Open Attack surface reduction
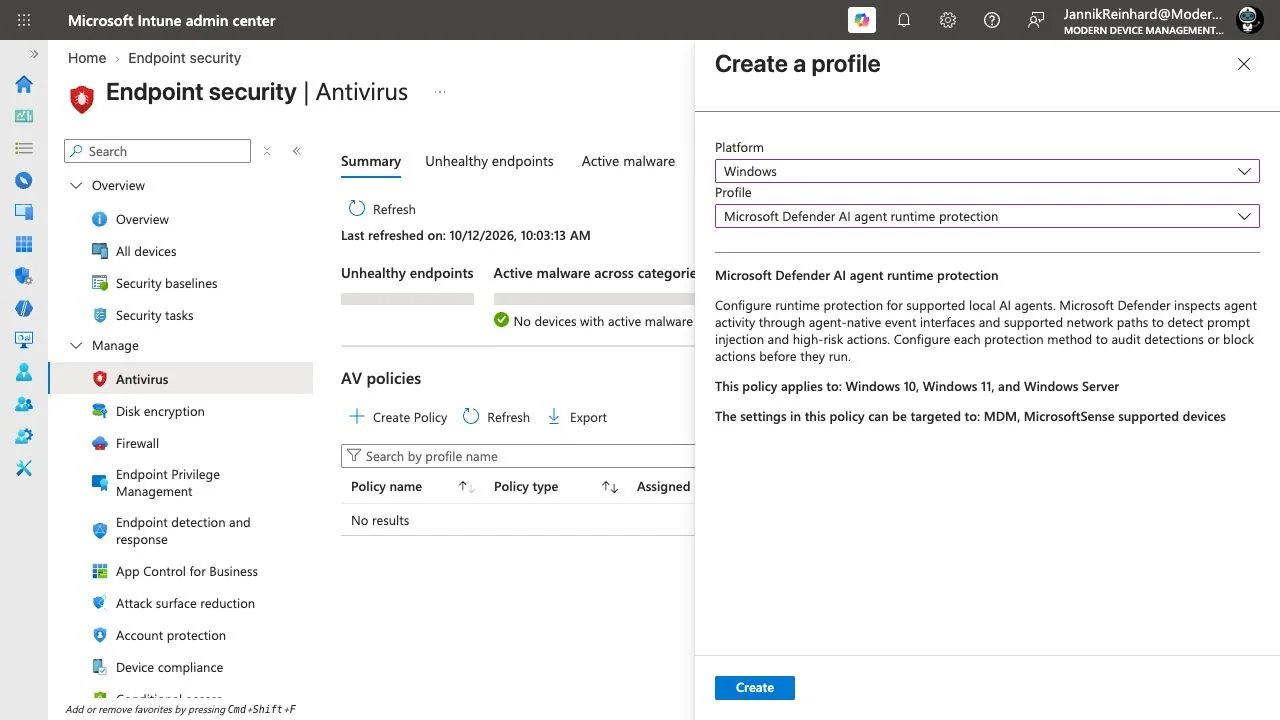Screen dimensions: 1280x720 pyautogui.click(x=185, y=603)
